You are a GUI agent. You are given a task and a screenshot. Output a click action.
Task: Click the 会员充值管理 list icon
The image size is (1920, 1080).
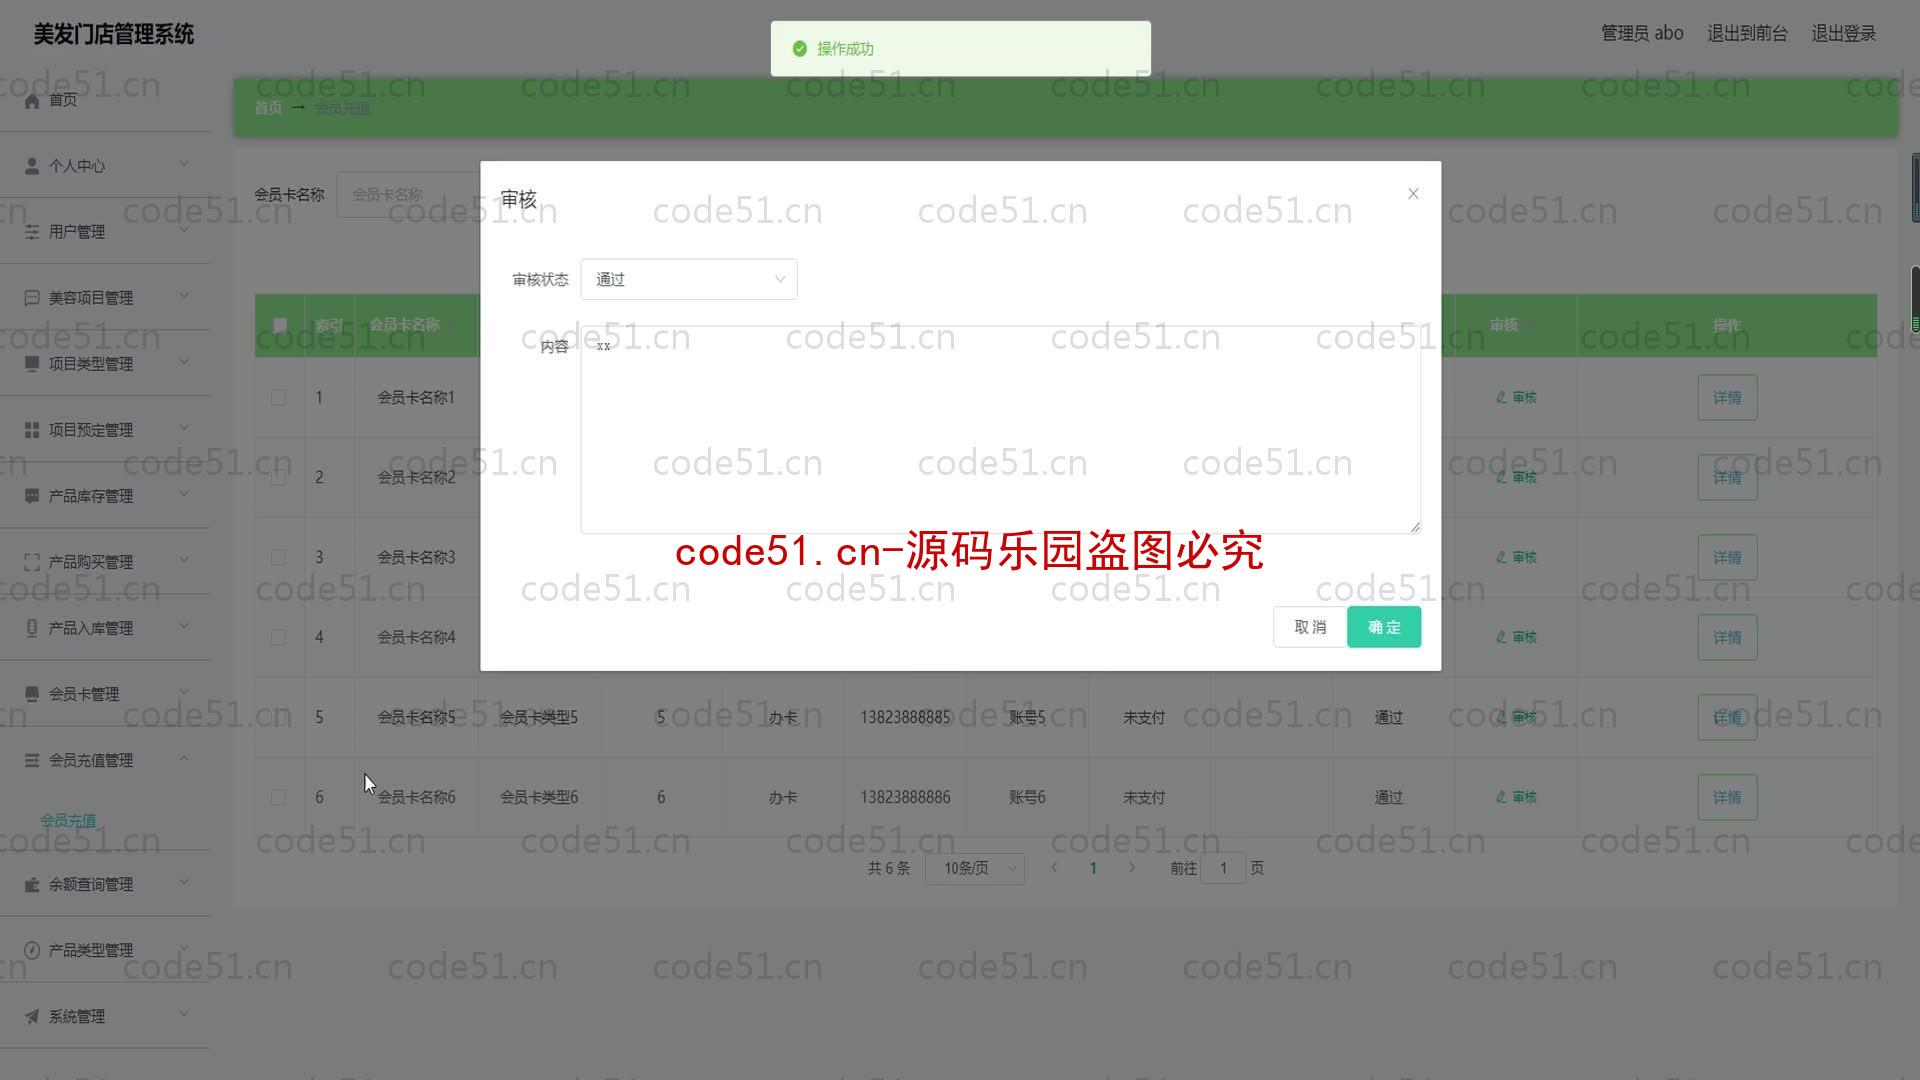[32, 760]
